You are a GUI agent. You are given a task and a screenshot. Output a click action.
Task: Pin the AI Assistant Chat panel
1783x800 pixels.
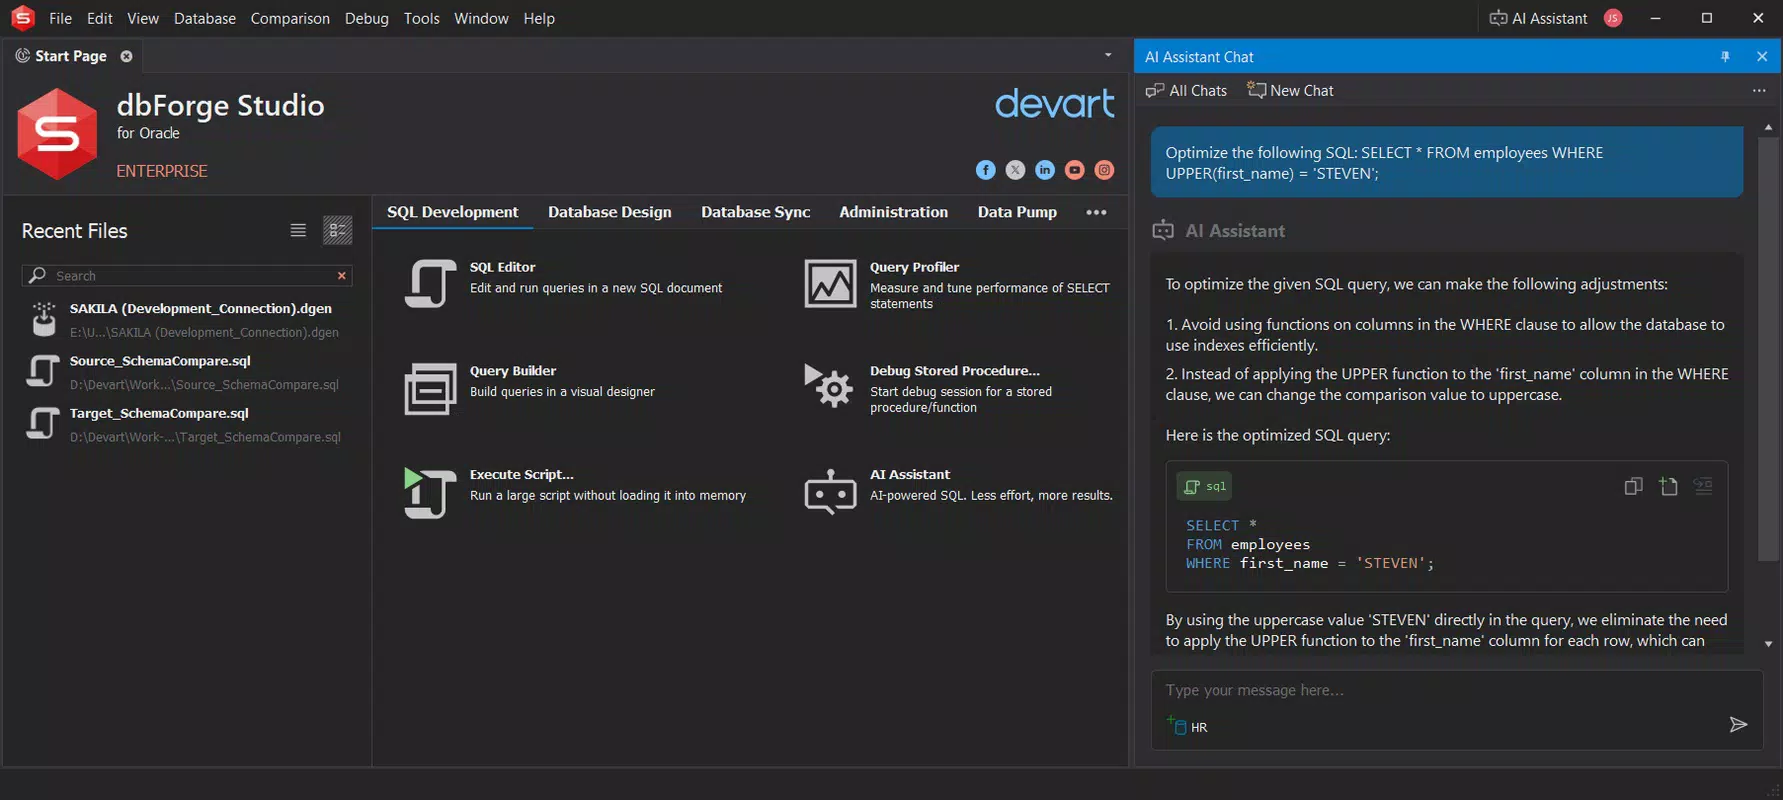(x=1725, y=57)
